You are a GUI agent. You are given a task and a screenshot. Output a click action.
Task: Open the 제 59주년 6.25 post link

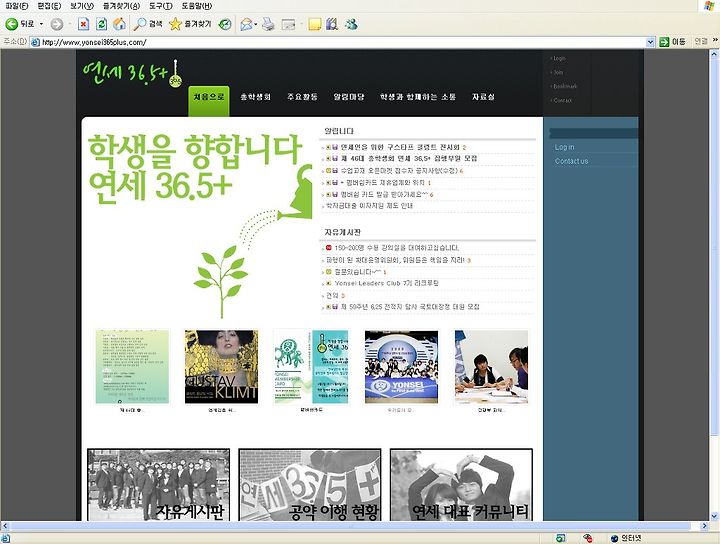[x=410, y=307]
